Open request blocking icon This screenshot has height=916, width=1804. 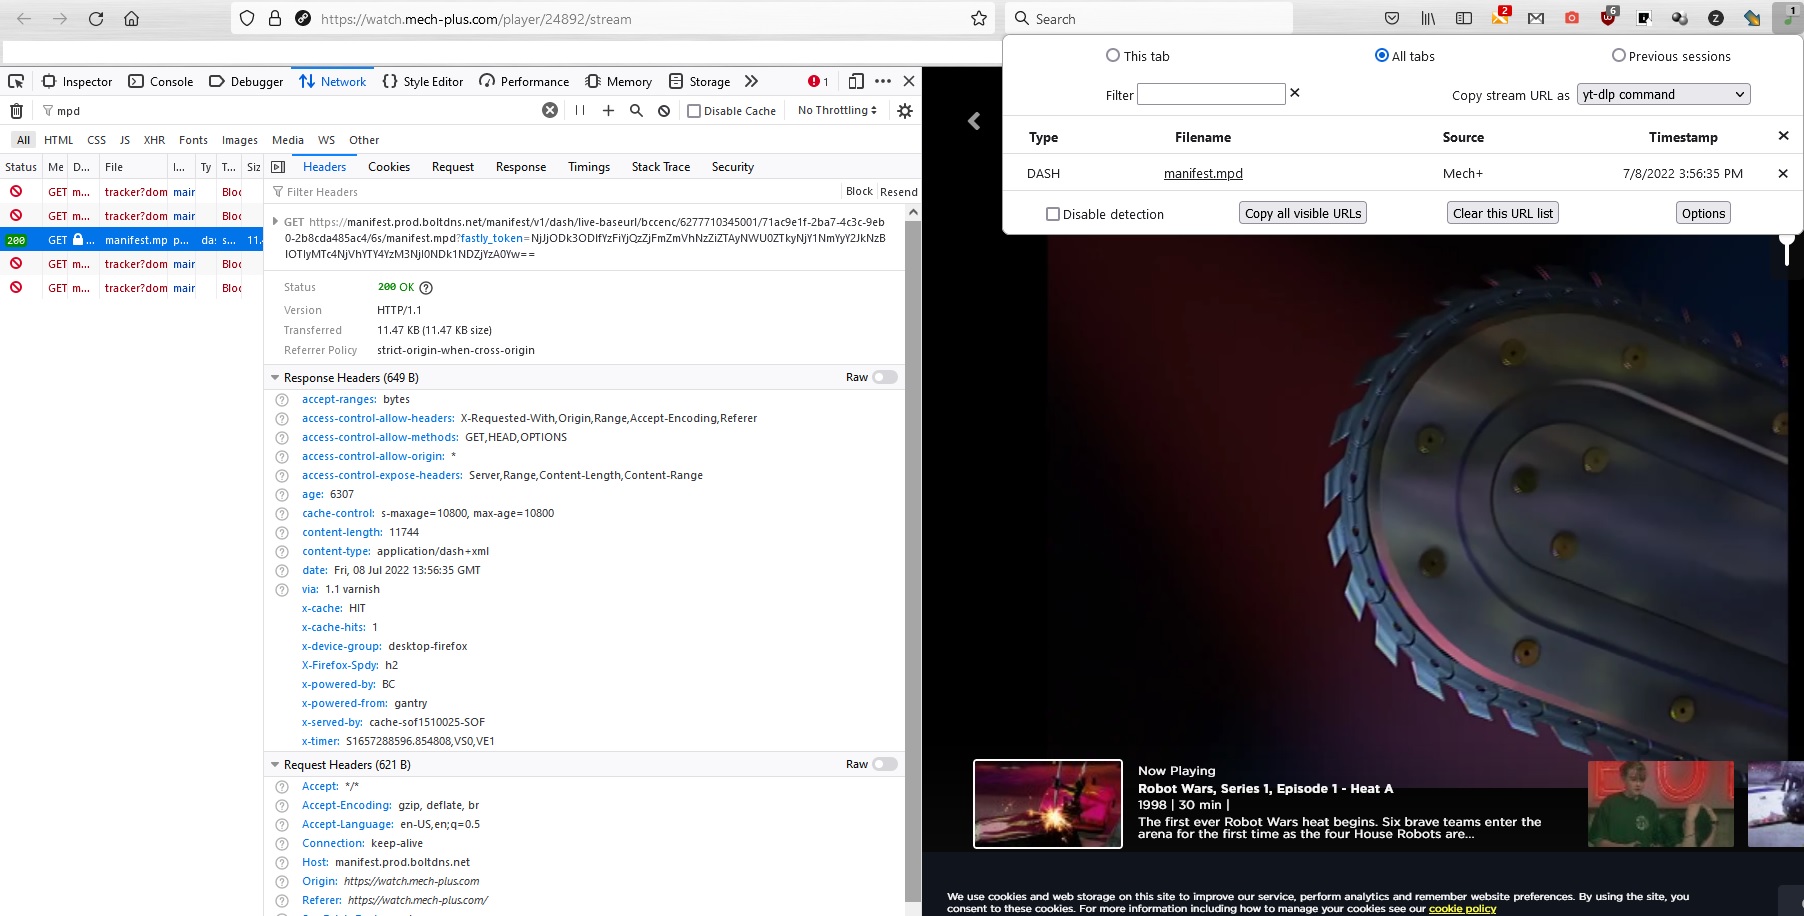[x=664, y=111]
